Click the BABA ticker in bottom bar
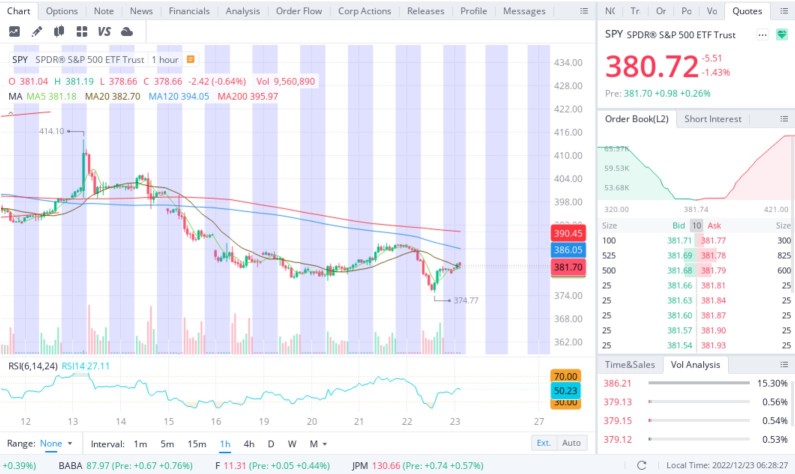 [70, 465]
